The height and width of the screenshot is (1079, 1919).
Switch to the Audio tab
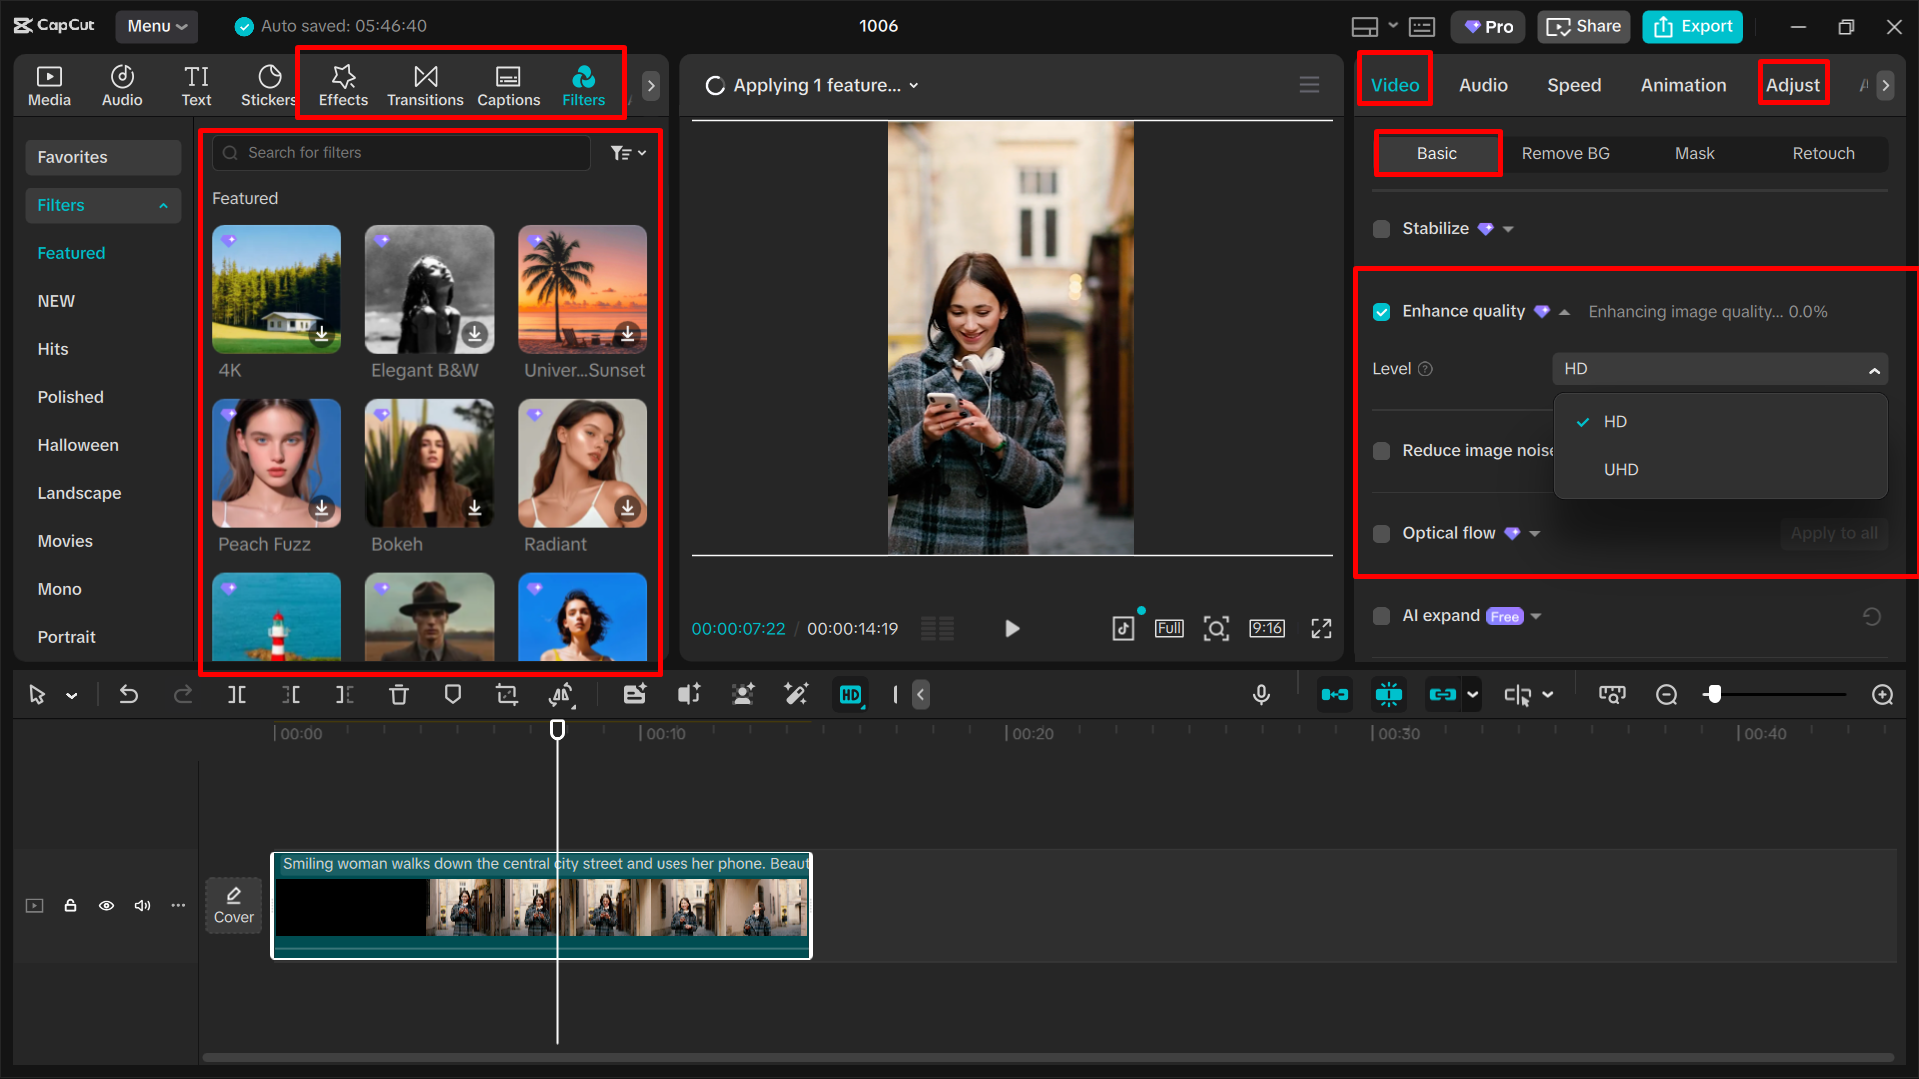click(1483, 85)
